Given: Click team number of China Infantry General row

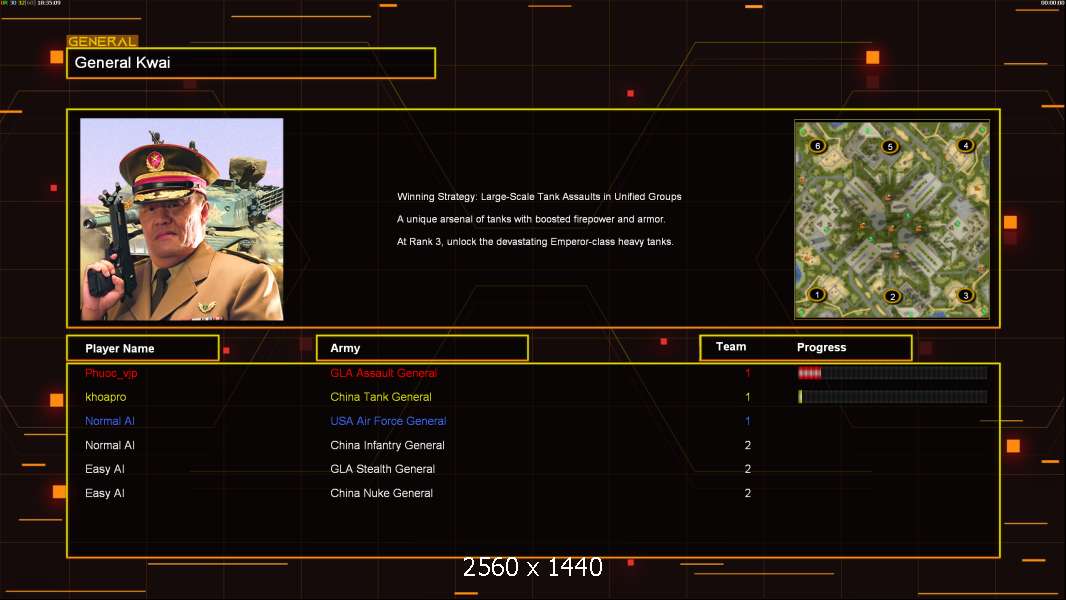Looking at the screenshot, I should tap(747, 445).
